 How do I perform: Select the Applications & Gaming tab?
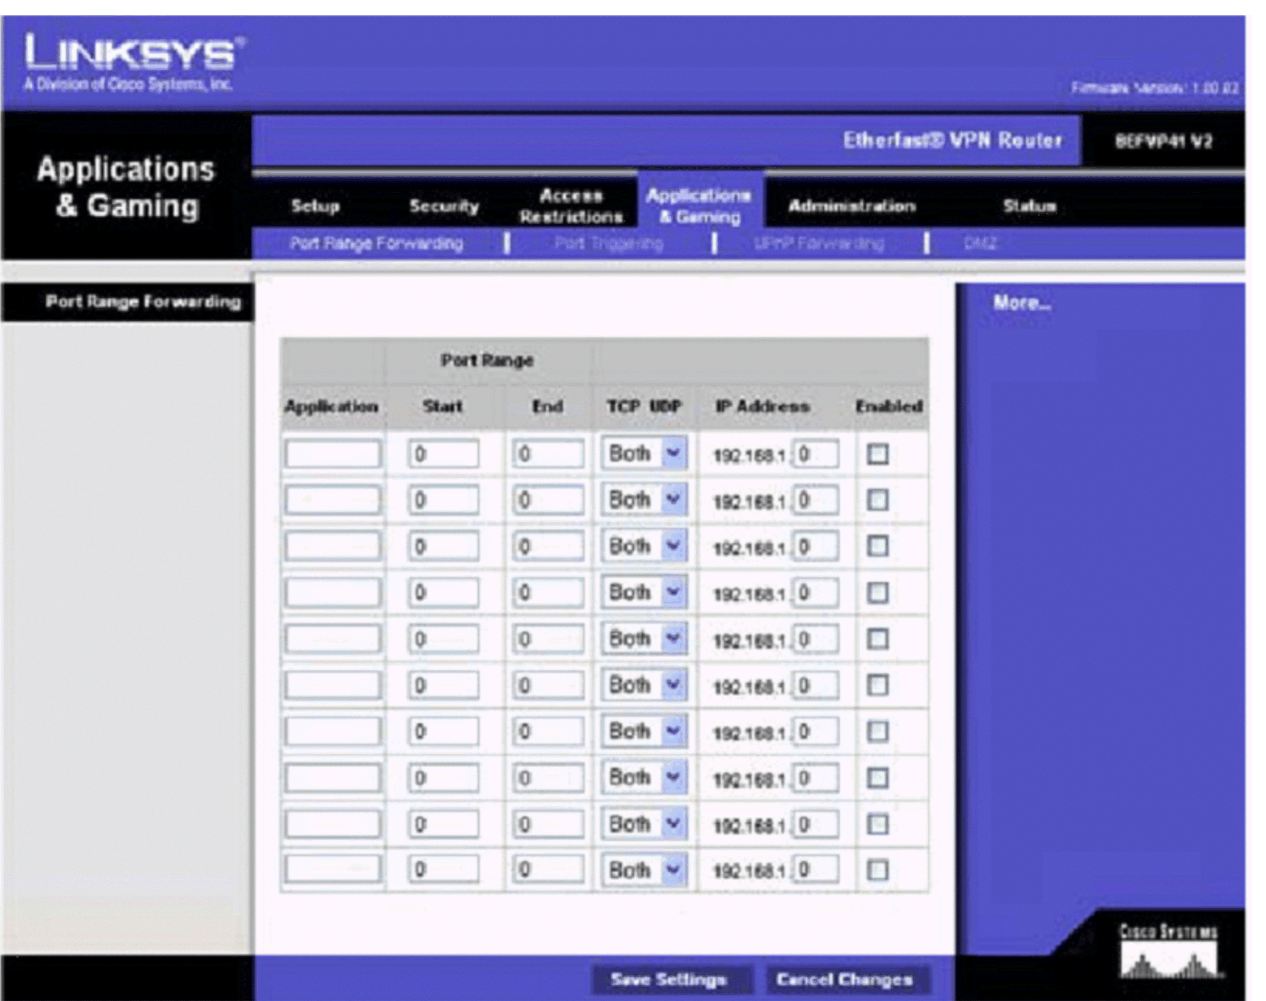tap(699, 205)
